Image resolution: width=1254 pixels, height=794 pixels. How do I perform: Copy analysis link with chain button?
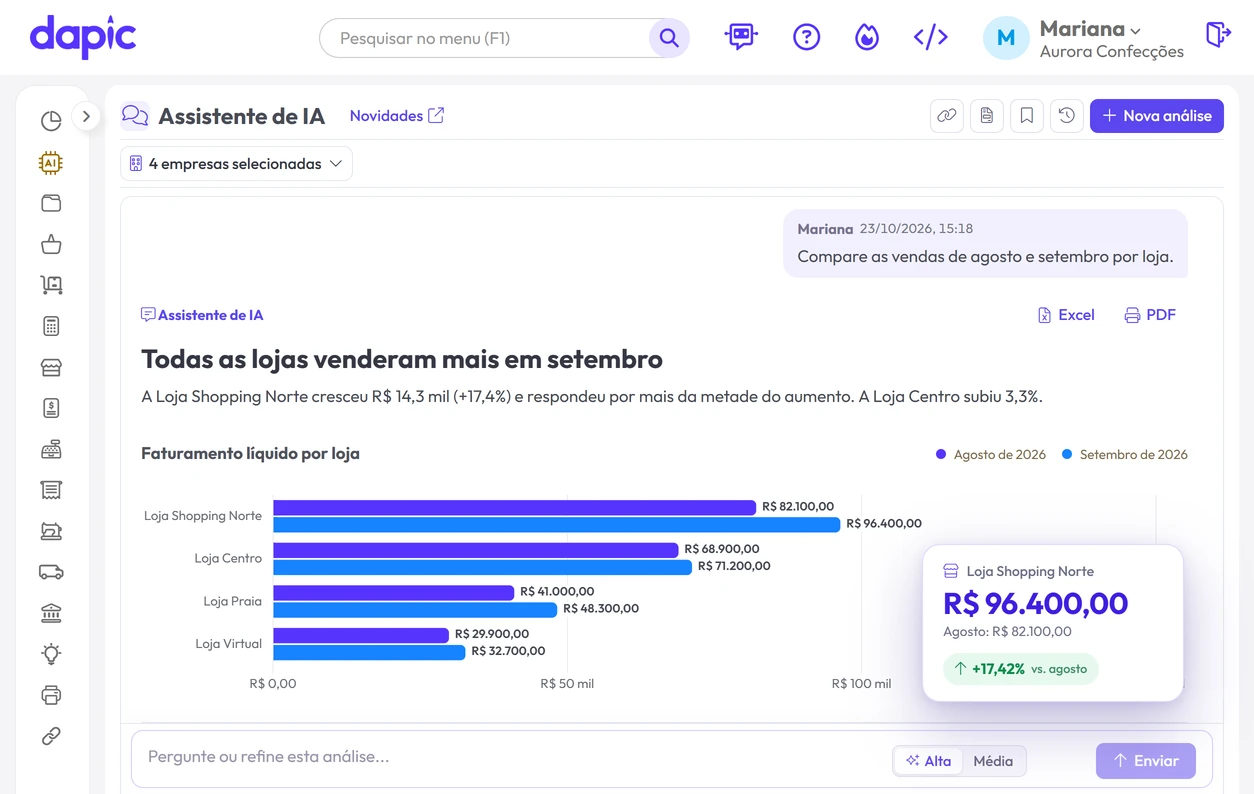947,116
